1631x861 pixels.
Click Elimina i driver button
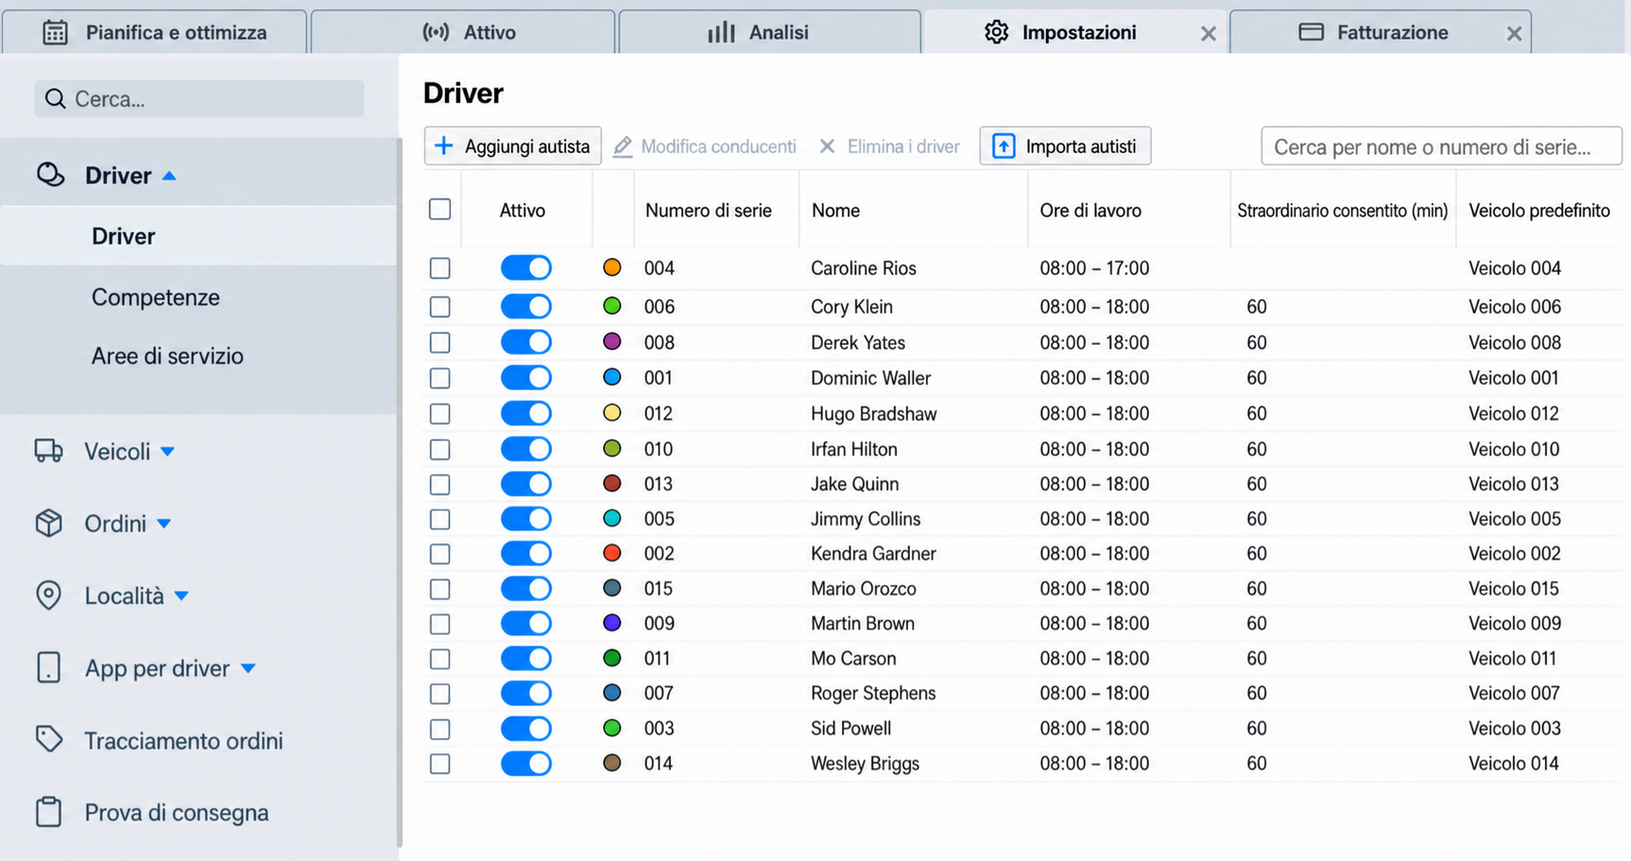[889, 146]
